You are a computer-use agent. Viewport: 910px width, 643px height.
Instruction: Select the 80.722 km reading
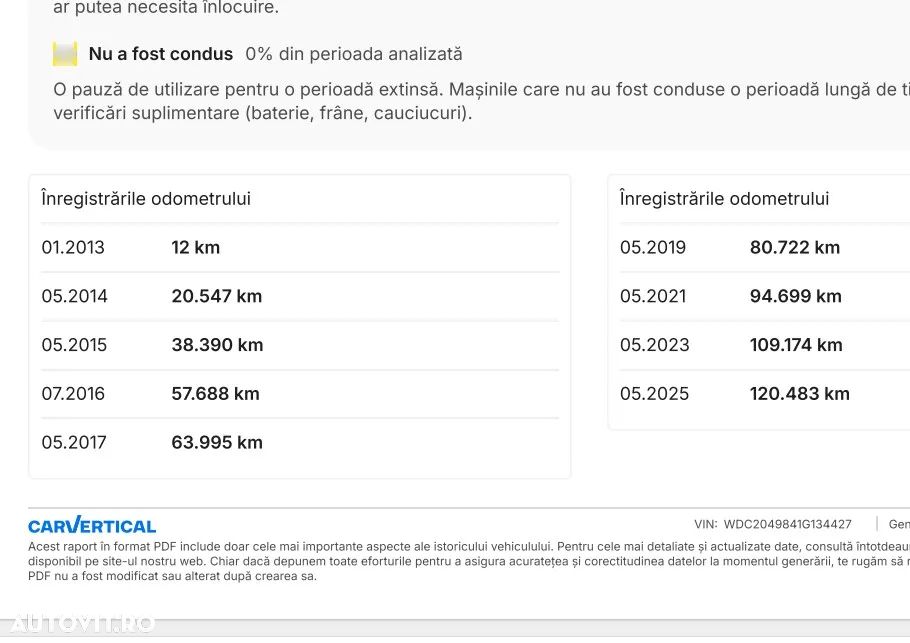[x=795, y=247]
